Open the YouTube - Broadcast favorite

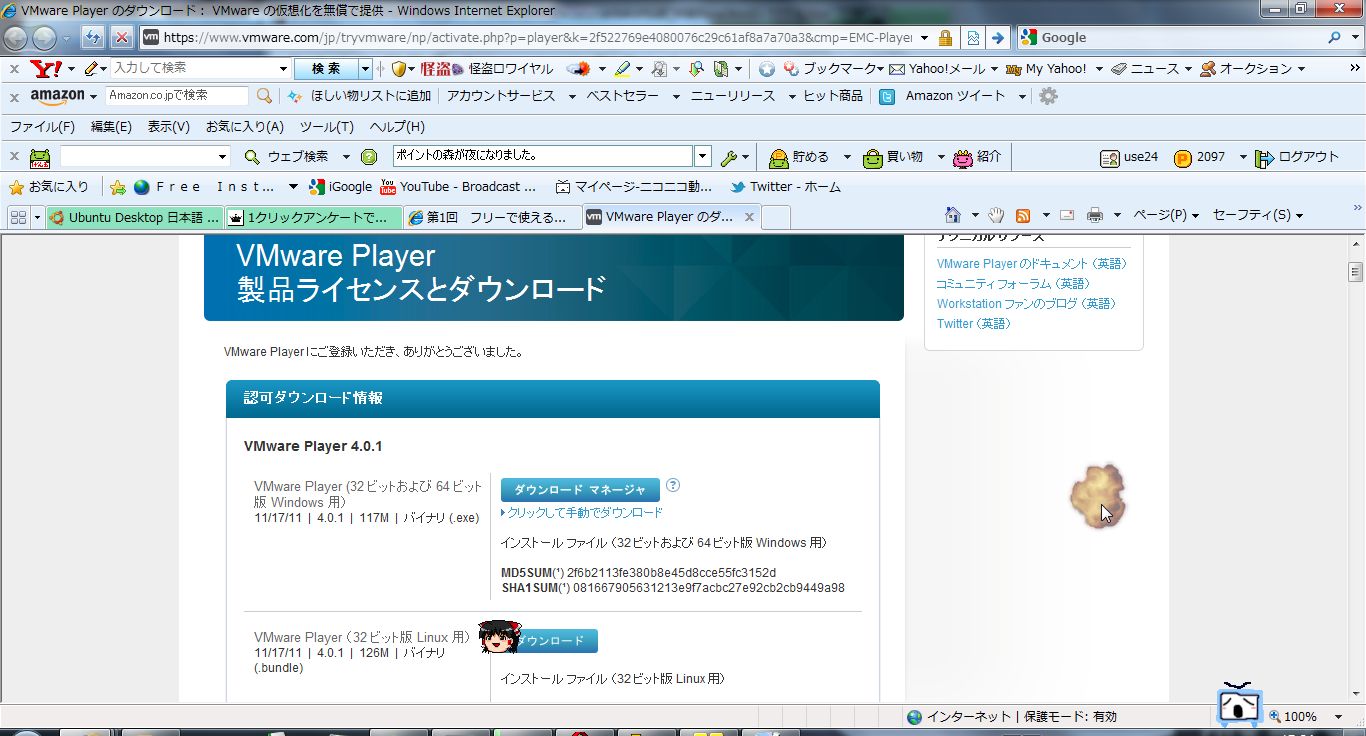pos(458,187)
